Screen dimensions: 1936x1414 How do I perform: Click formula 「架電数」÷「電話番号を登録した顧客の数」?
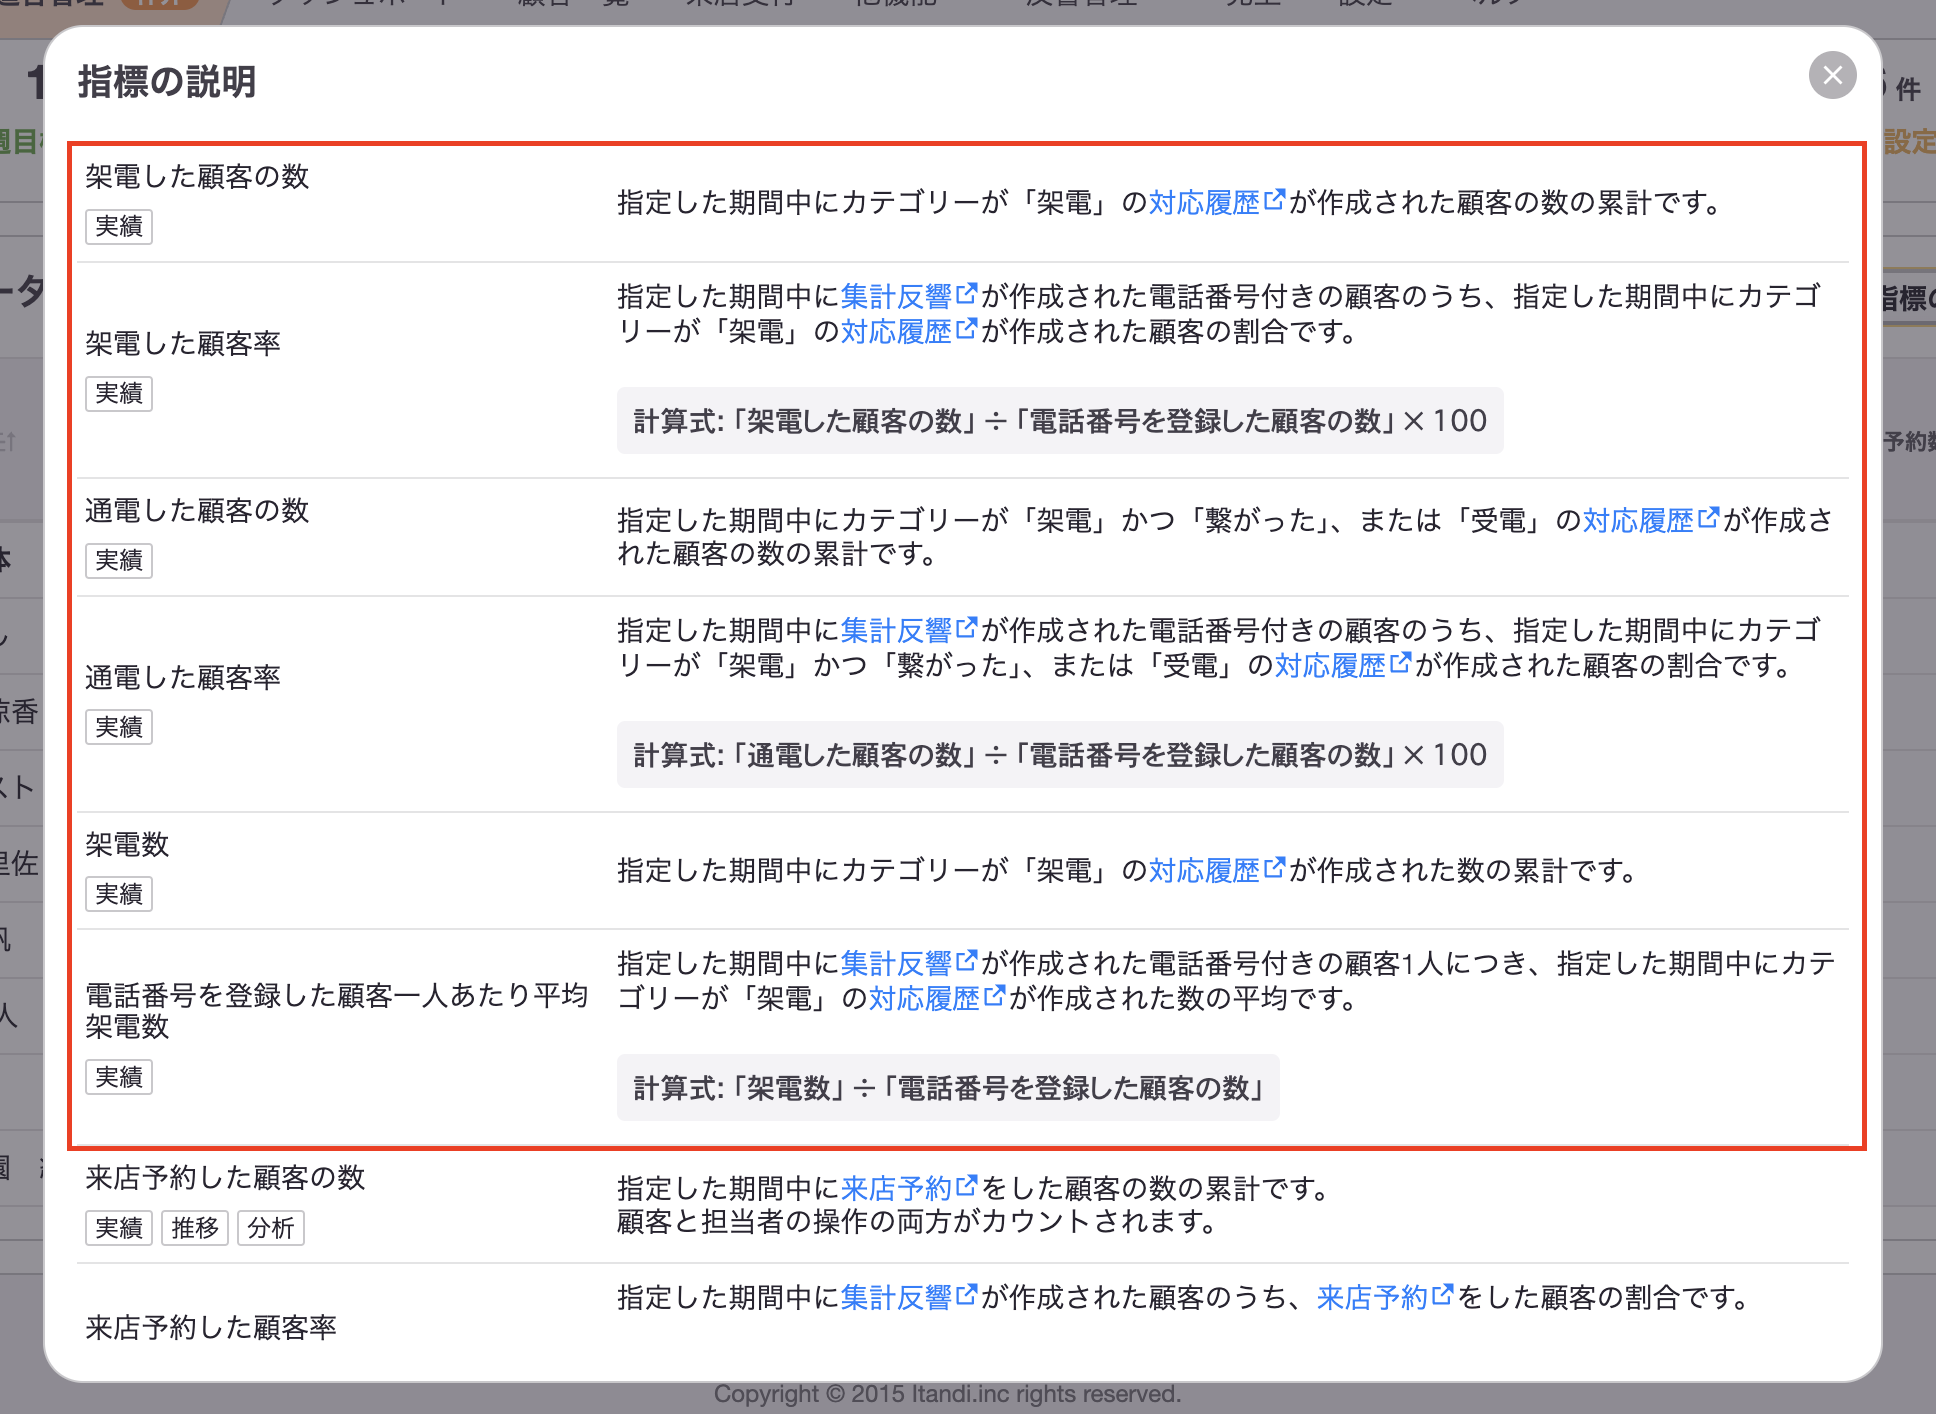[x=948, y=1088]
